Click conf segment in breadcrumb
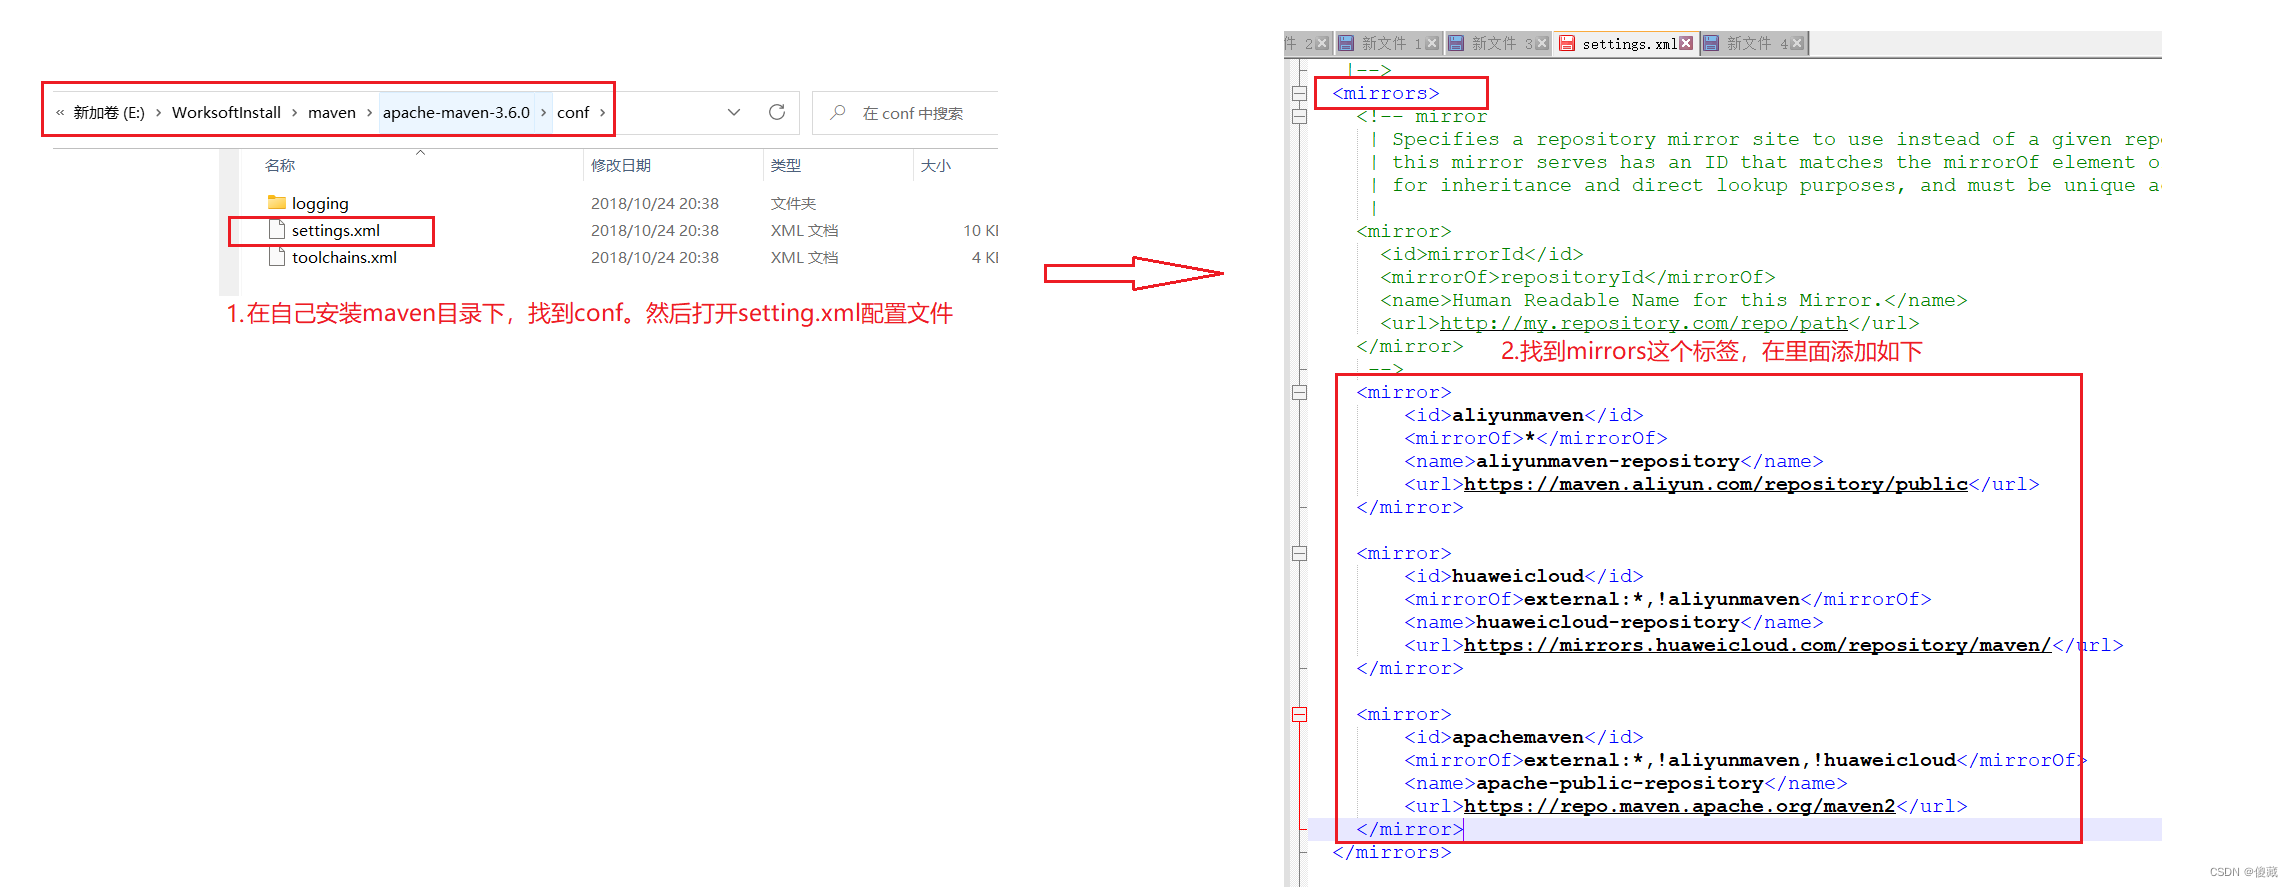This screenshot has height=887, width=2293. (x=573, y=112)
